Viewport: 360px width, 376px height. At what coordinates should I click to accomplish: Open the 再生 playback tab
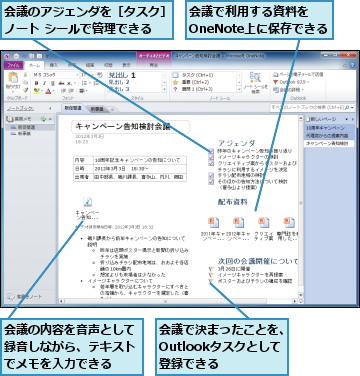(x=154, y=65)
